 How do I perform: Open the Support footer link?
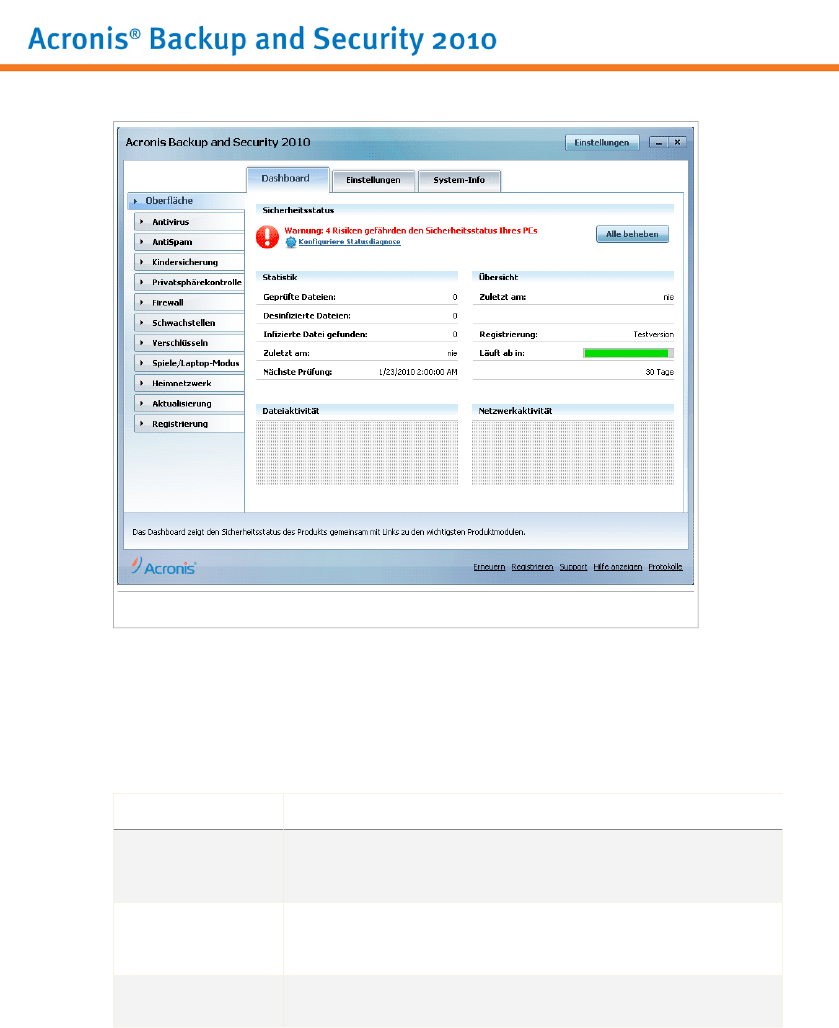[x=573, y=567]
